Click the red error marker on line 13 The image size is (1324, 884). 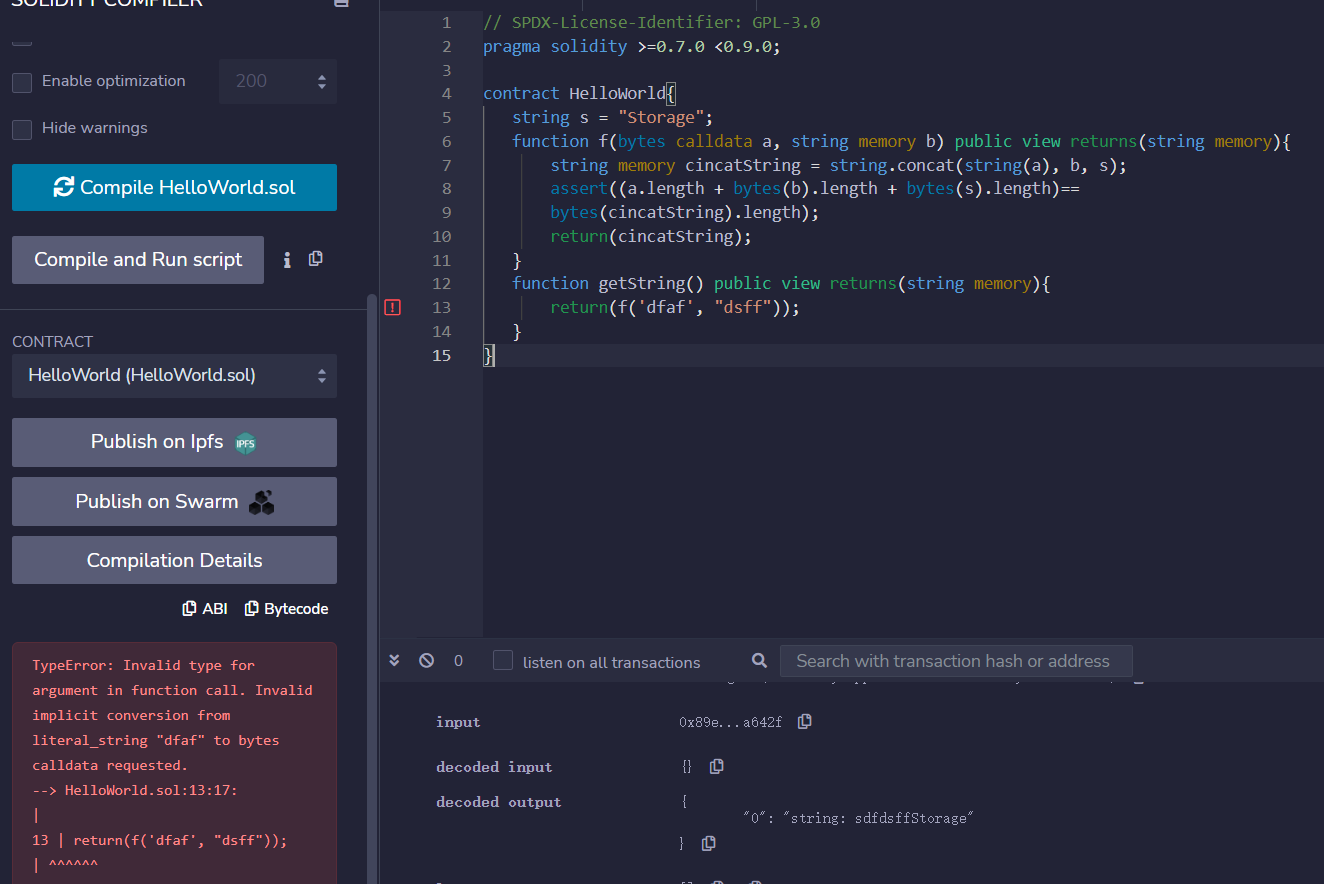pos(392,308)
